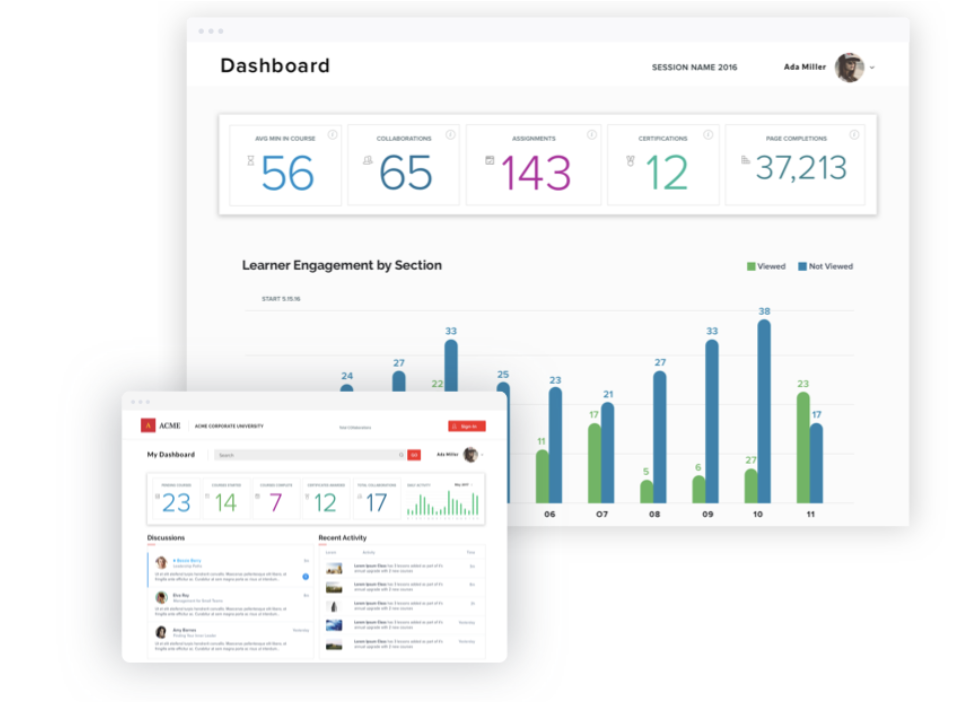Open the month dropdown above Daily Activity chart

[463, 485]
